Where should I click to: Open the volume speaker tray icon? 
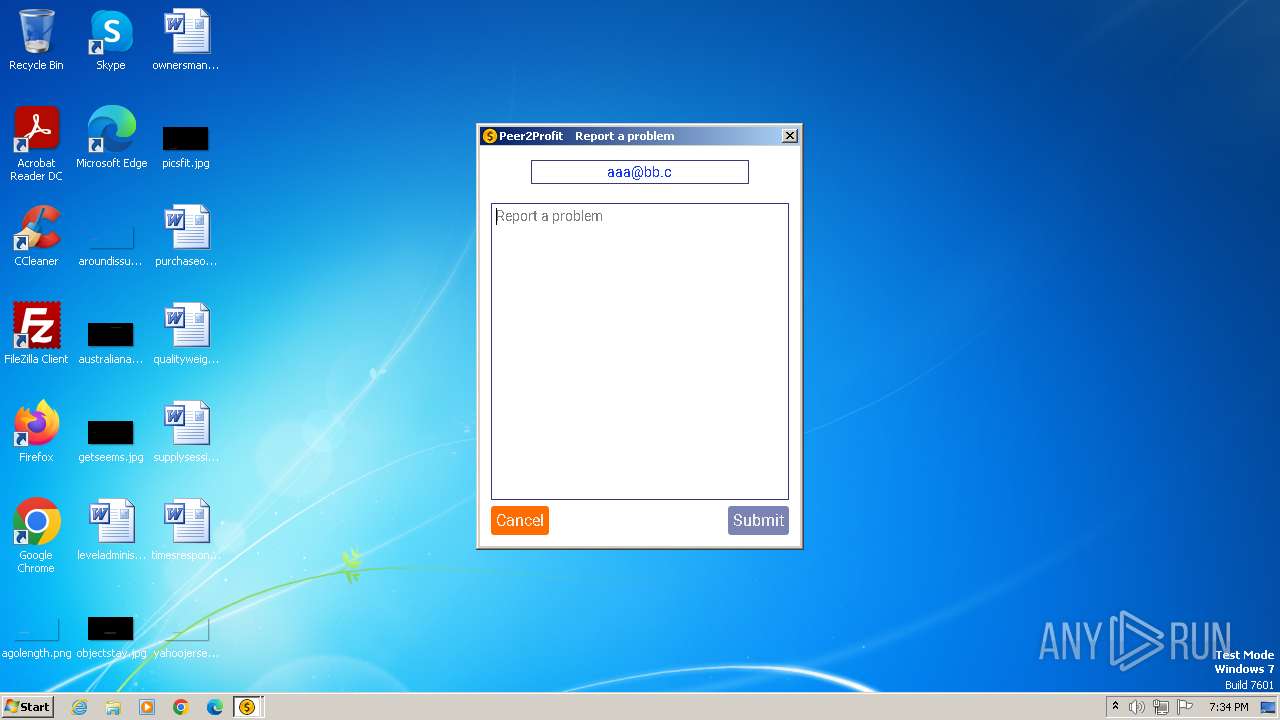coord(1137,707)
